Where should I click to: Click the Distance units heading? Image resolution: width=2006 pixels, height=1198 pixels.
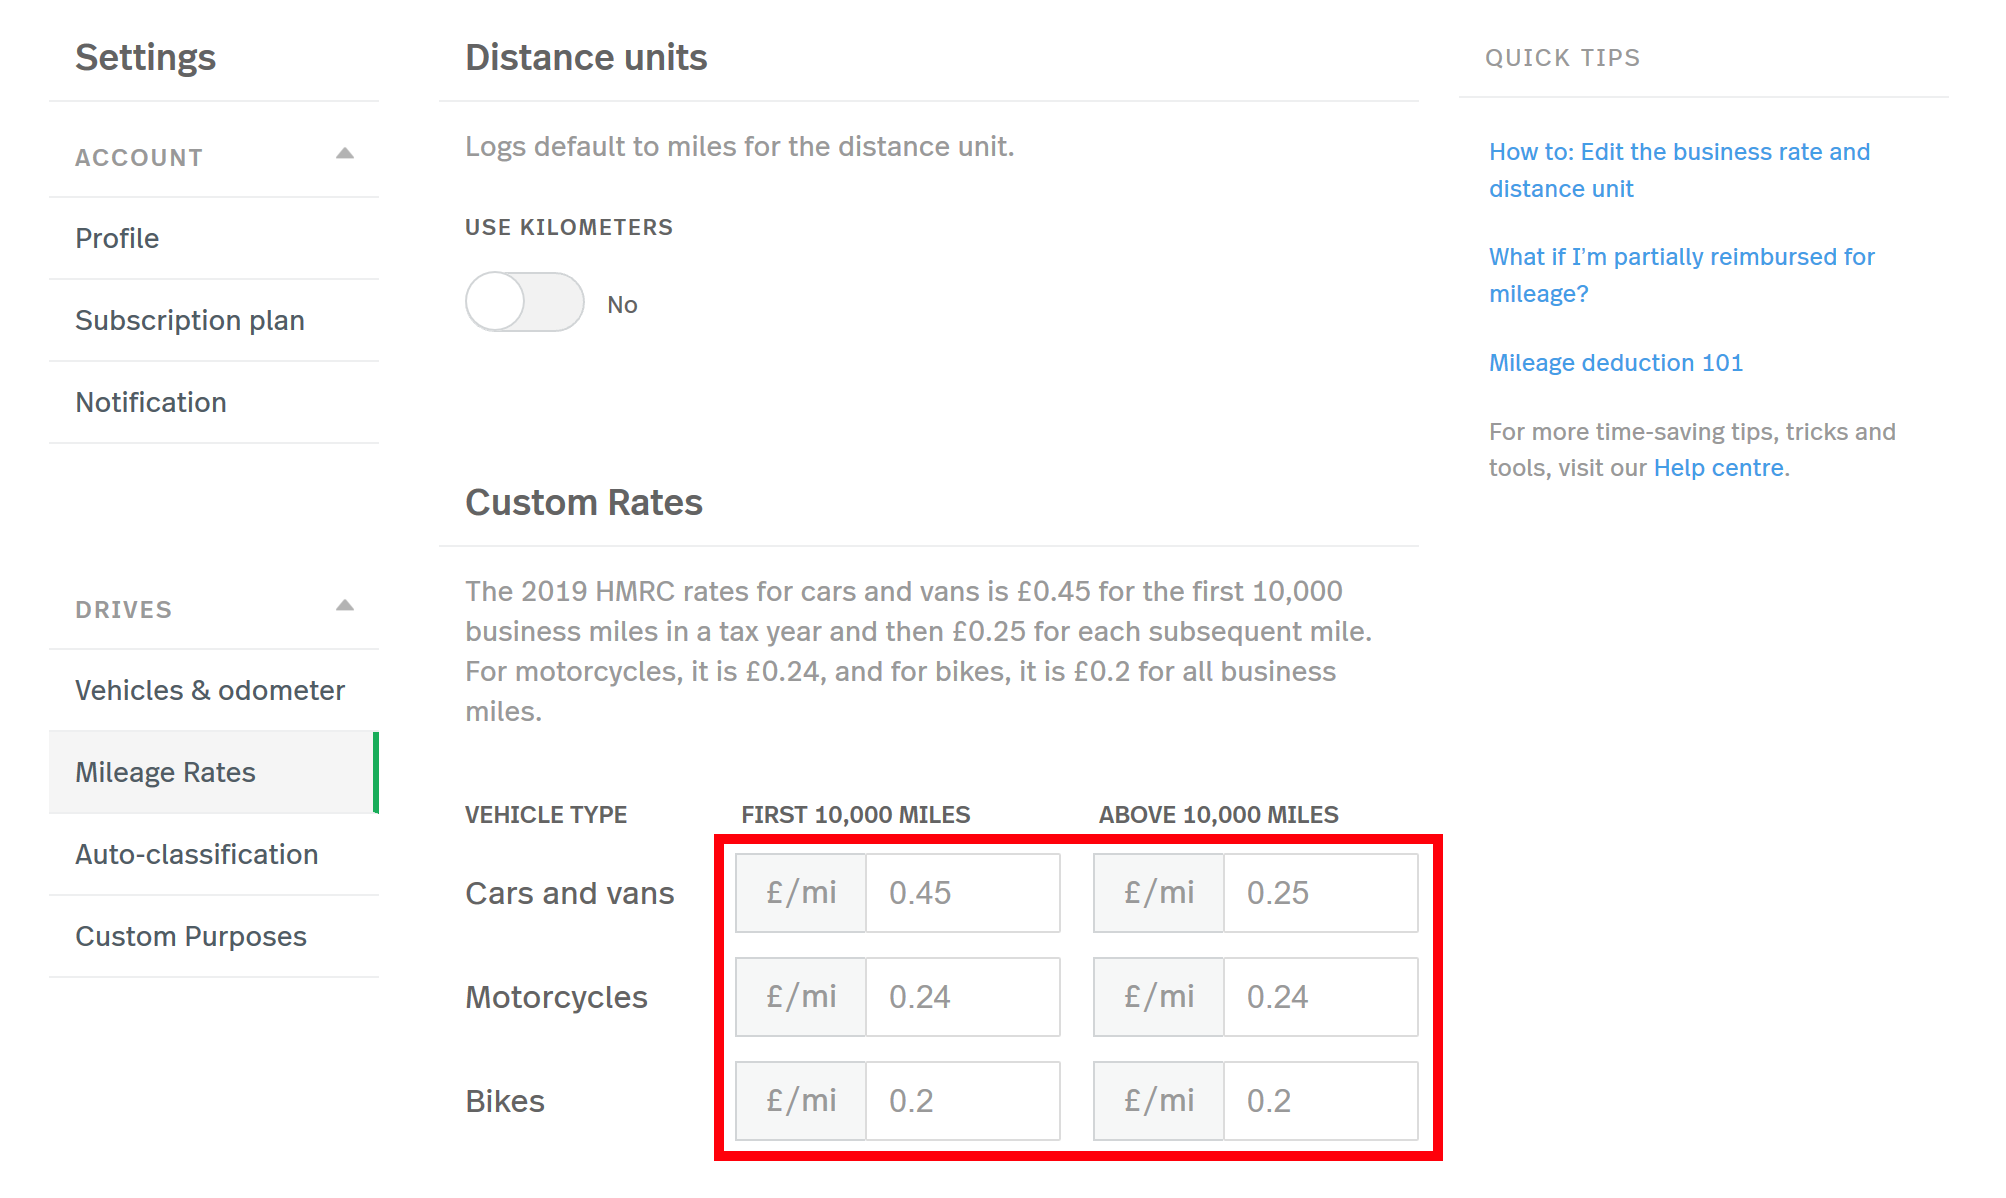pyautogui.click(x=586, y=57)
